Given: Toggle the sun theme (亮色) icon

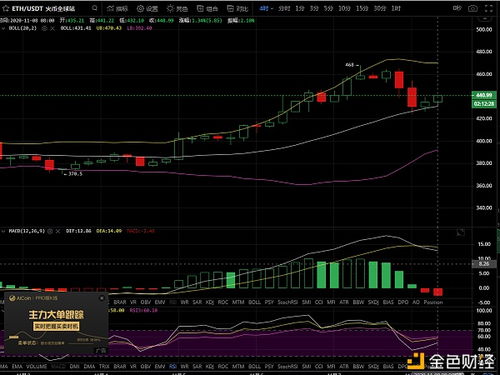Looking at the screenshot, I should click(x=177, y=9).
